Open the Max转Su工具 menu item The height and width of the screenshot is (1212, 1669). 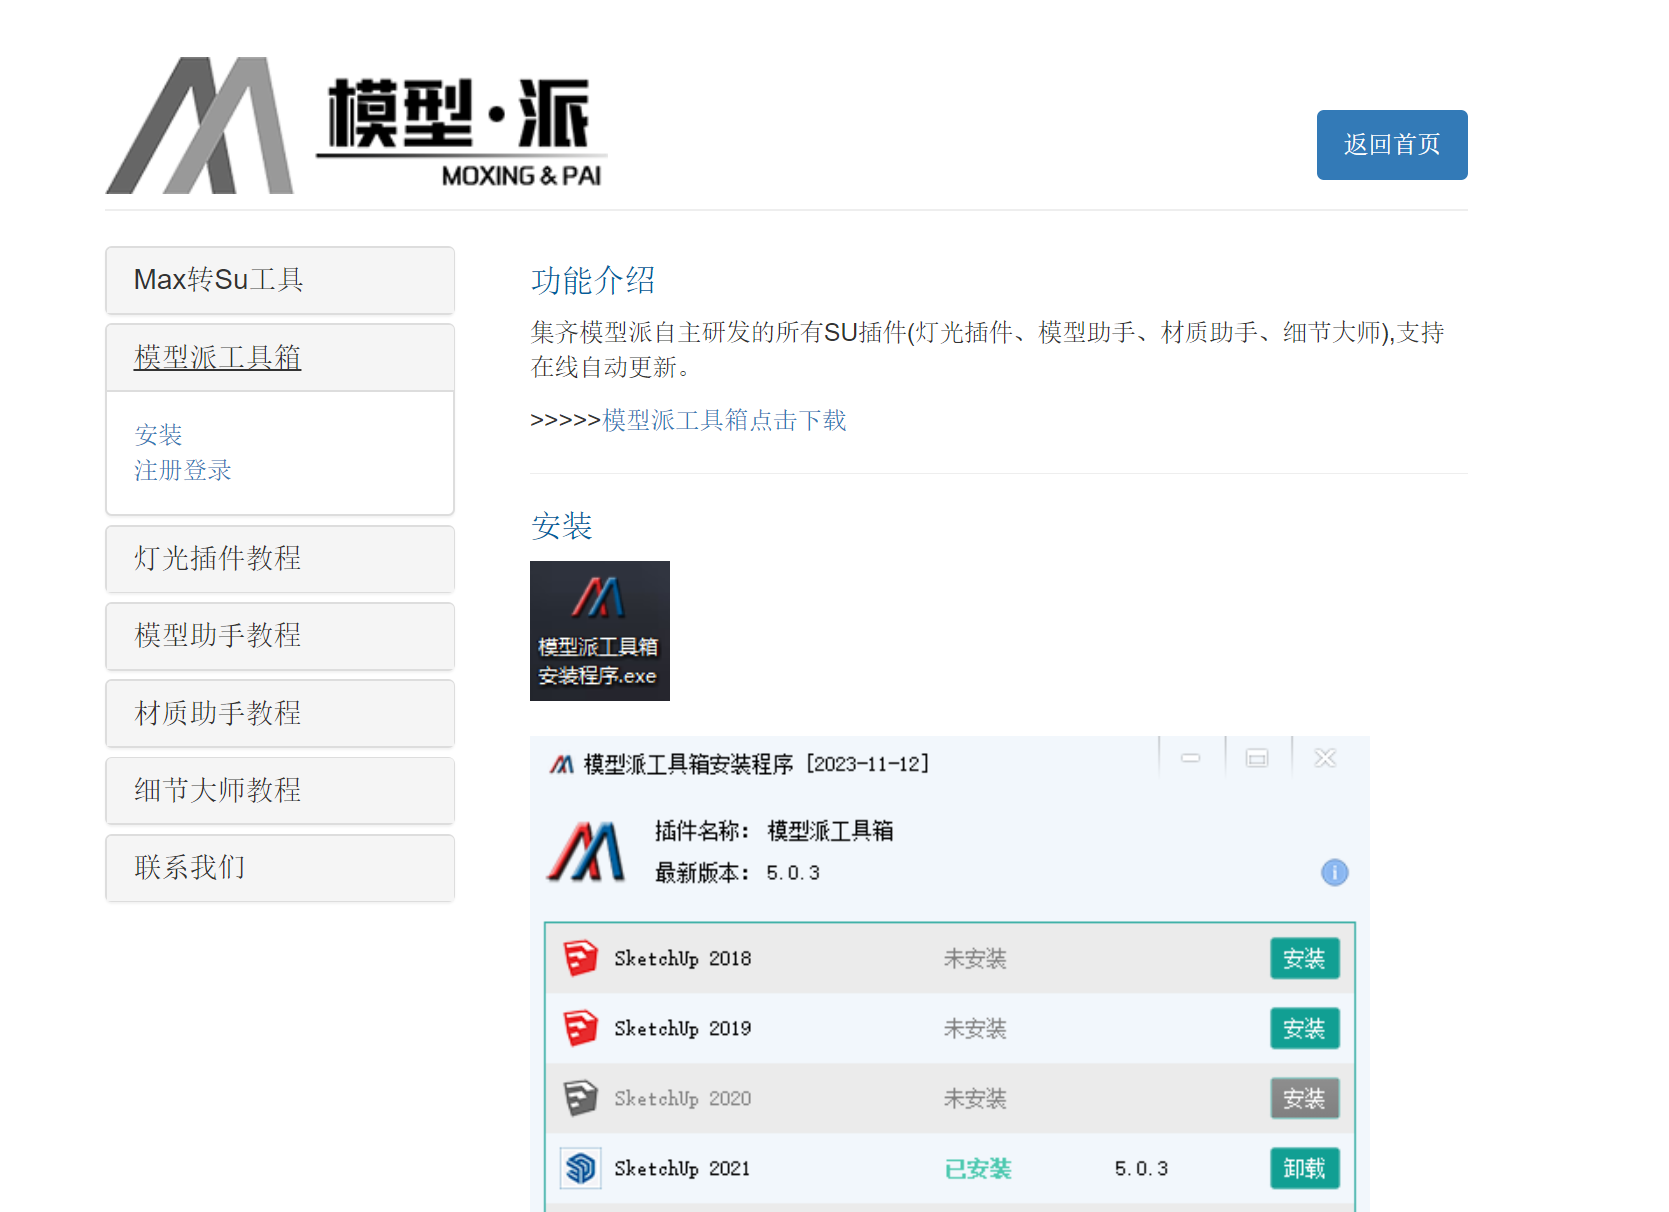click(280, 280)
